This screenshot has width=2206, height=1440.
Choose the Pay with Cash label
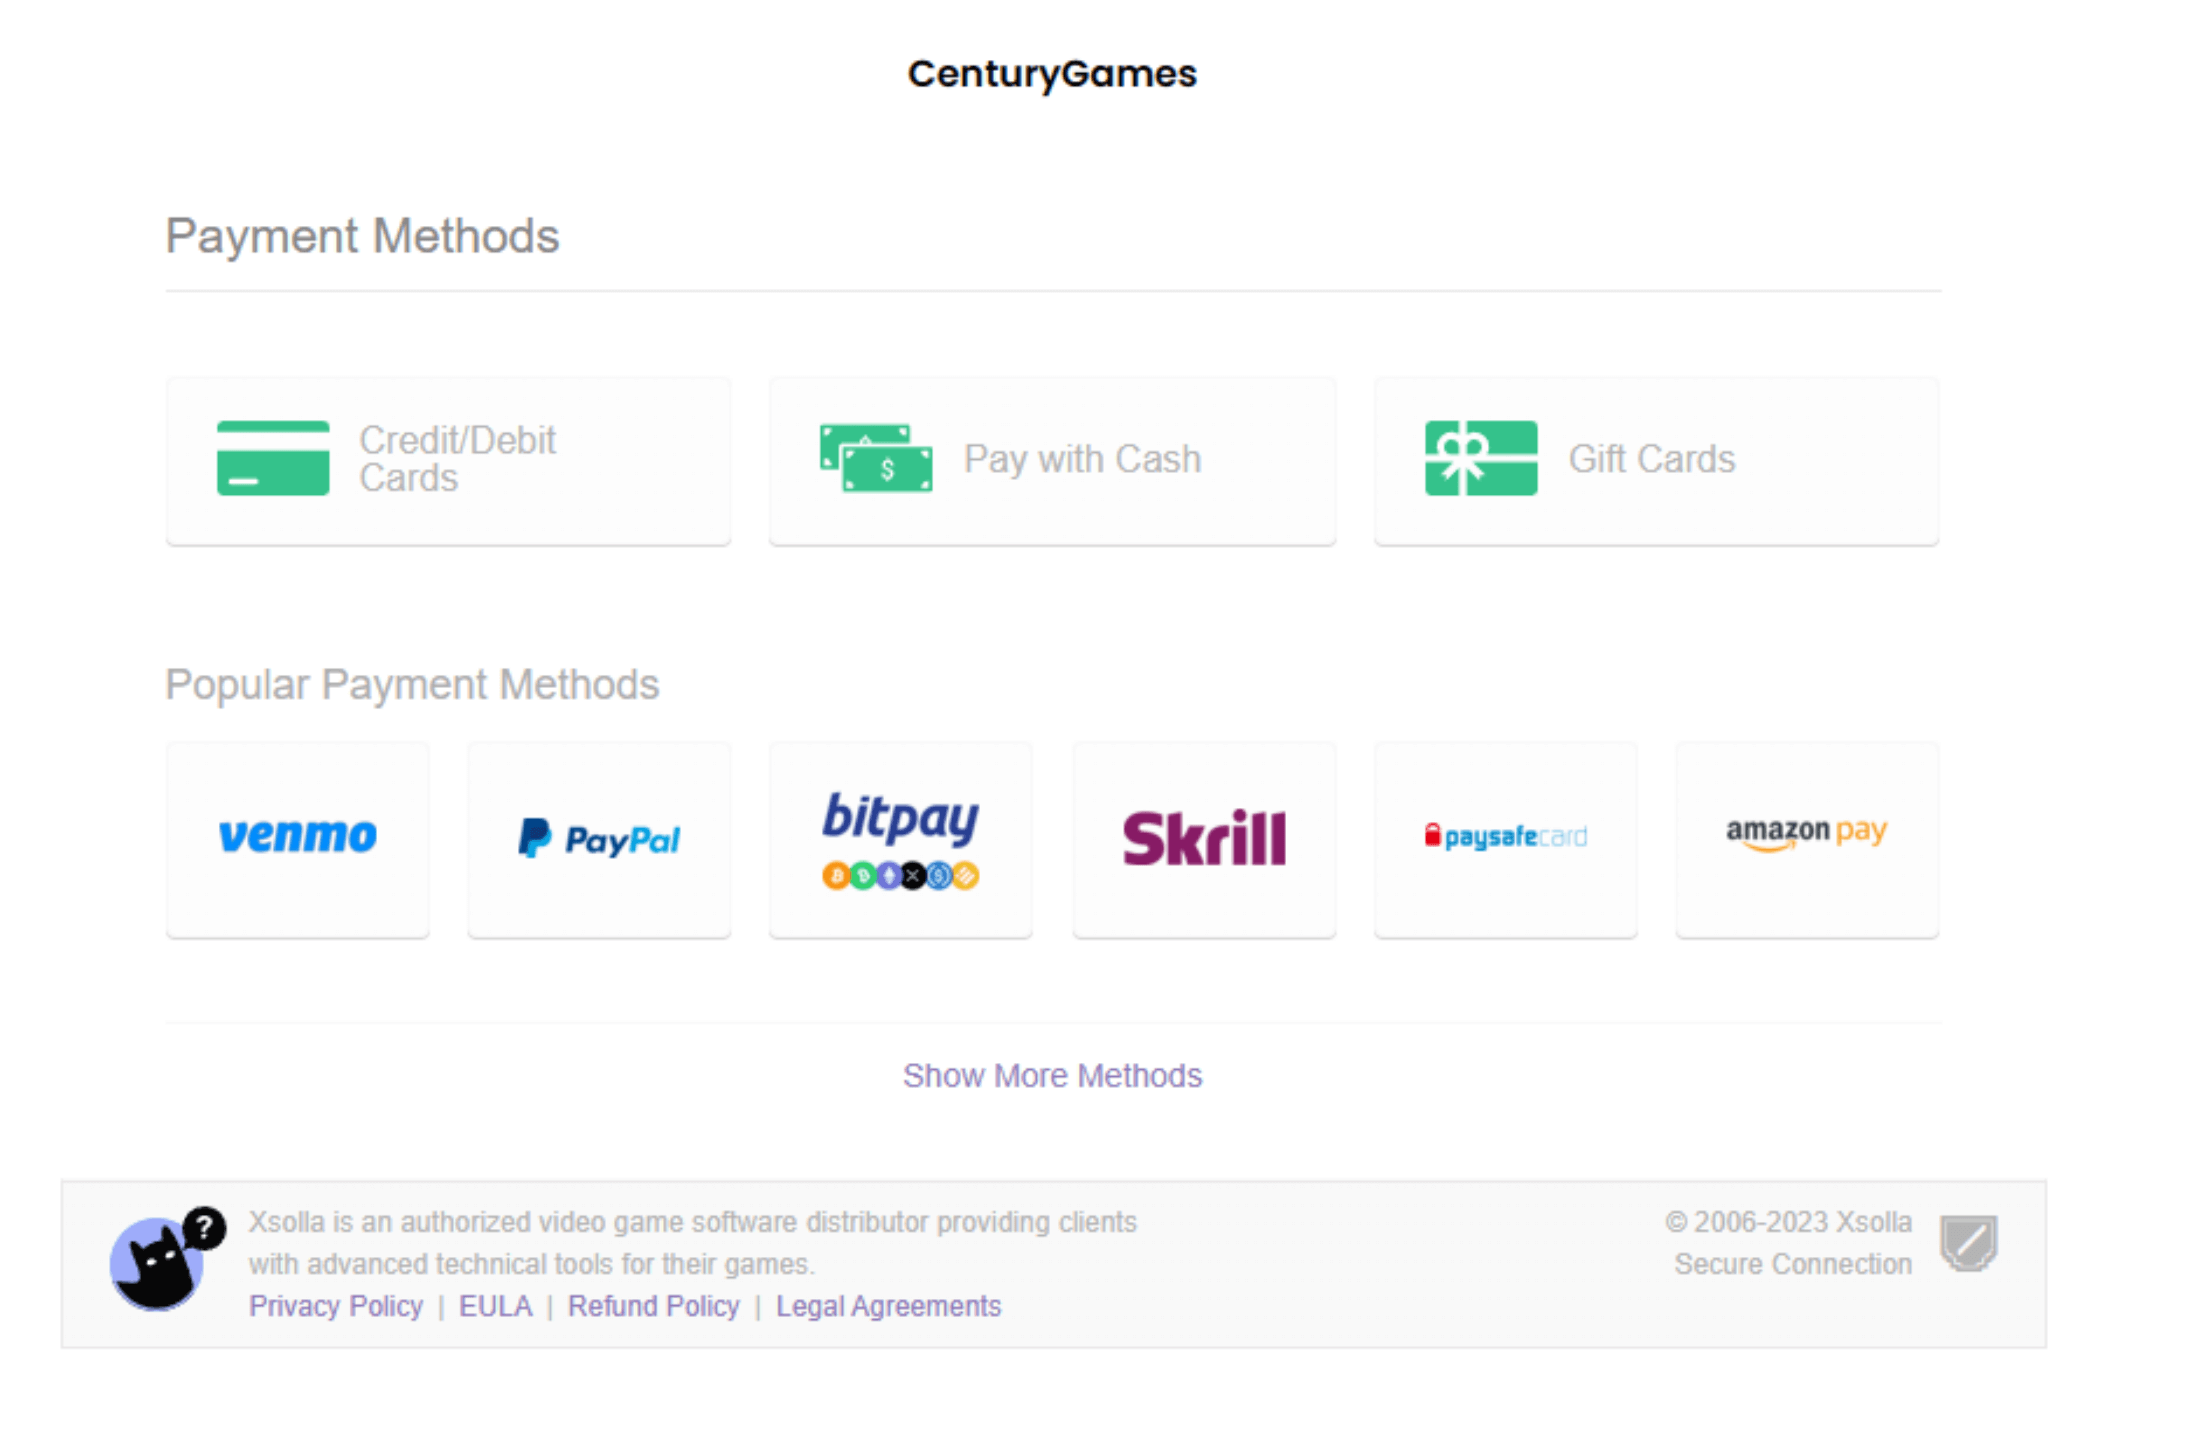point(1082,459)
